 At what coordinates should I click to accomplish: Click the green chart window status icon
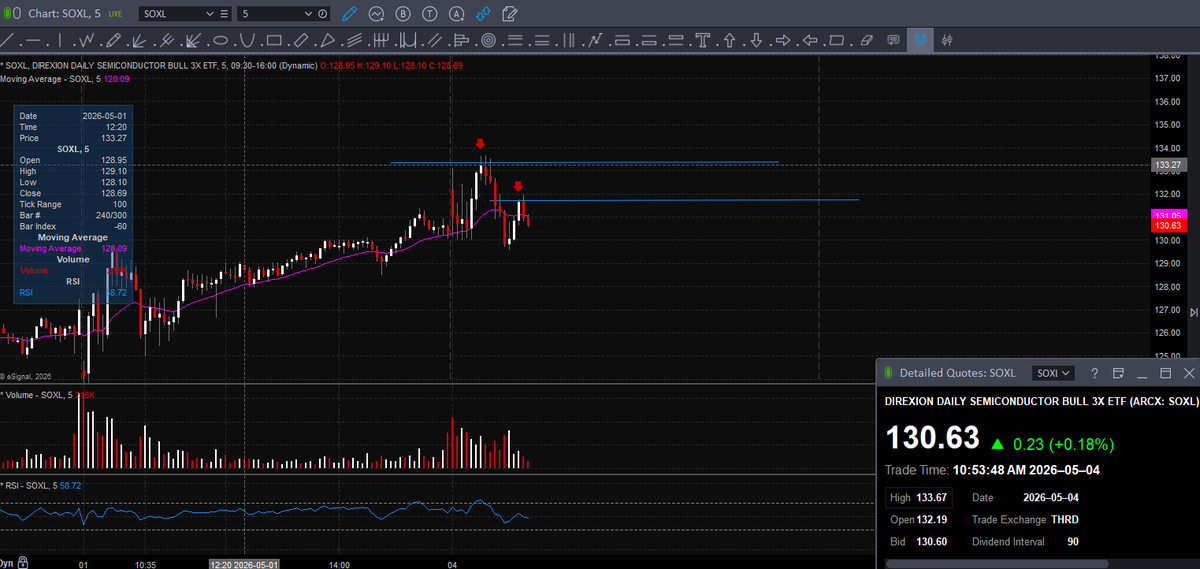tap(6, 14)
